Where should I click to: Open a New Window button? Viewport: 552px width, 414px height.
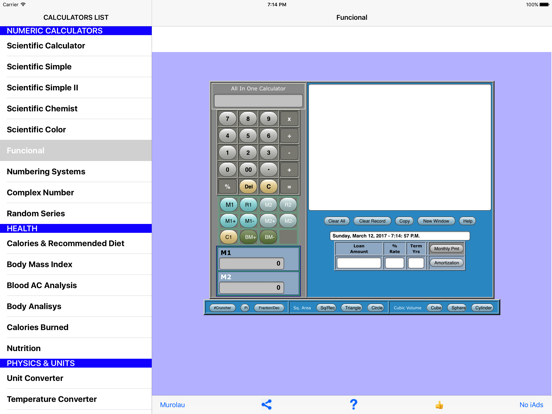pyautogui.click(x=436, y=221)
